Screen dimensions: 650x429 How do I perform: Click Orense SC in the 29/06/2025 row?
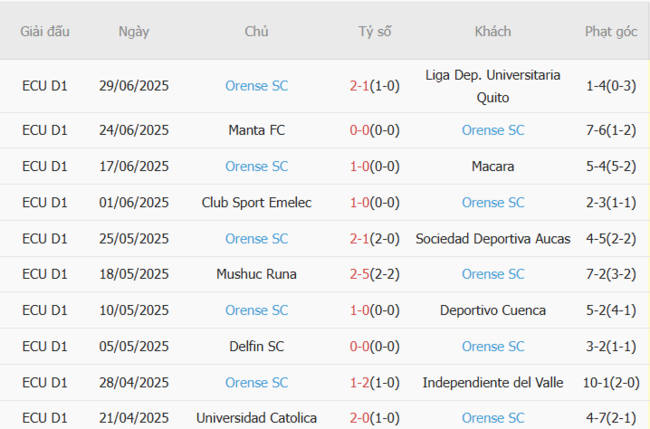click(256, 86)
